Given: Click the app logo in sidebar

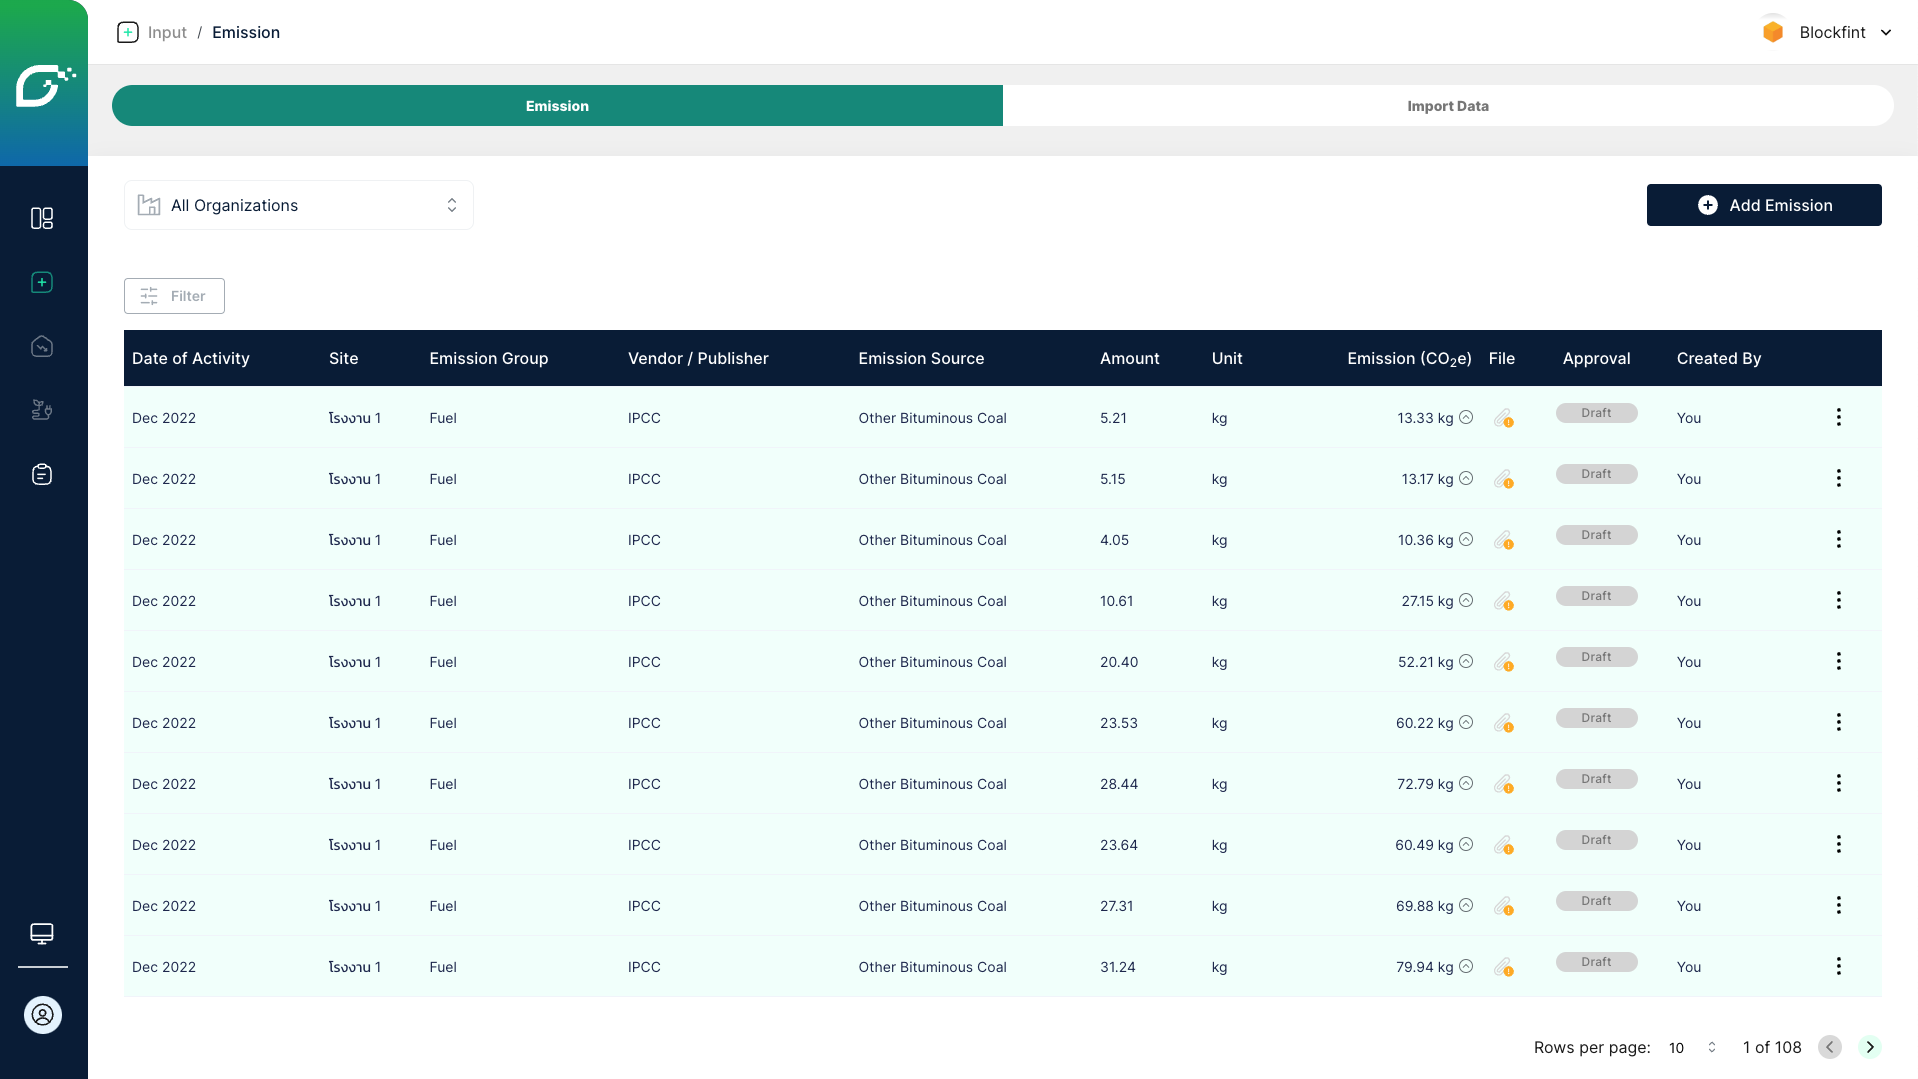Looking at the screenshot, I should point(44,84).
